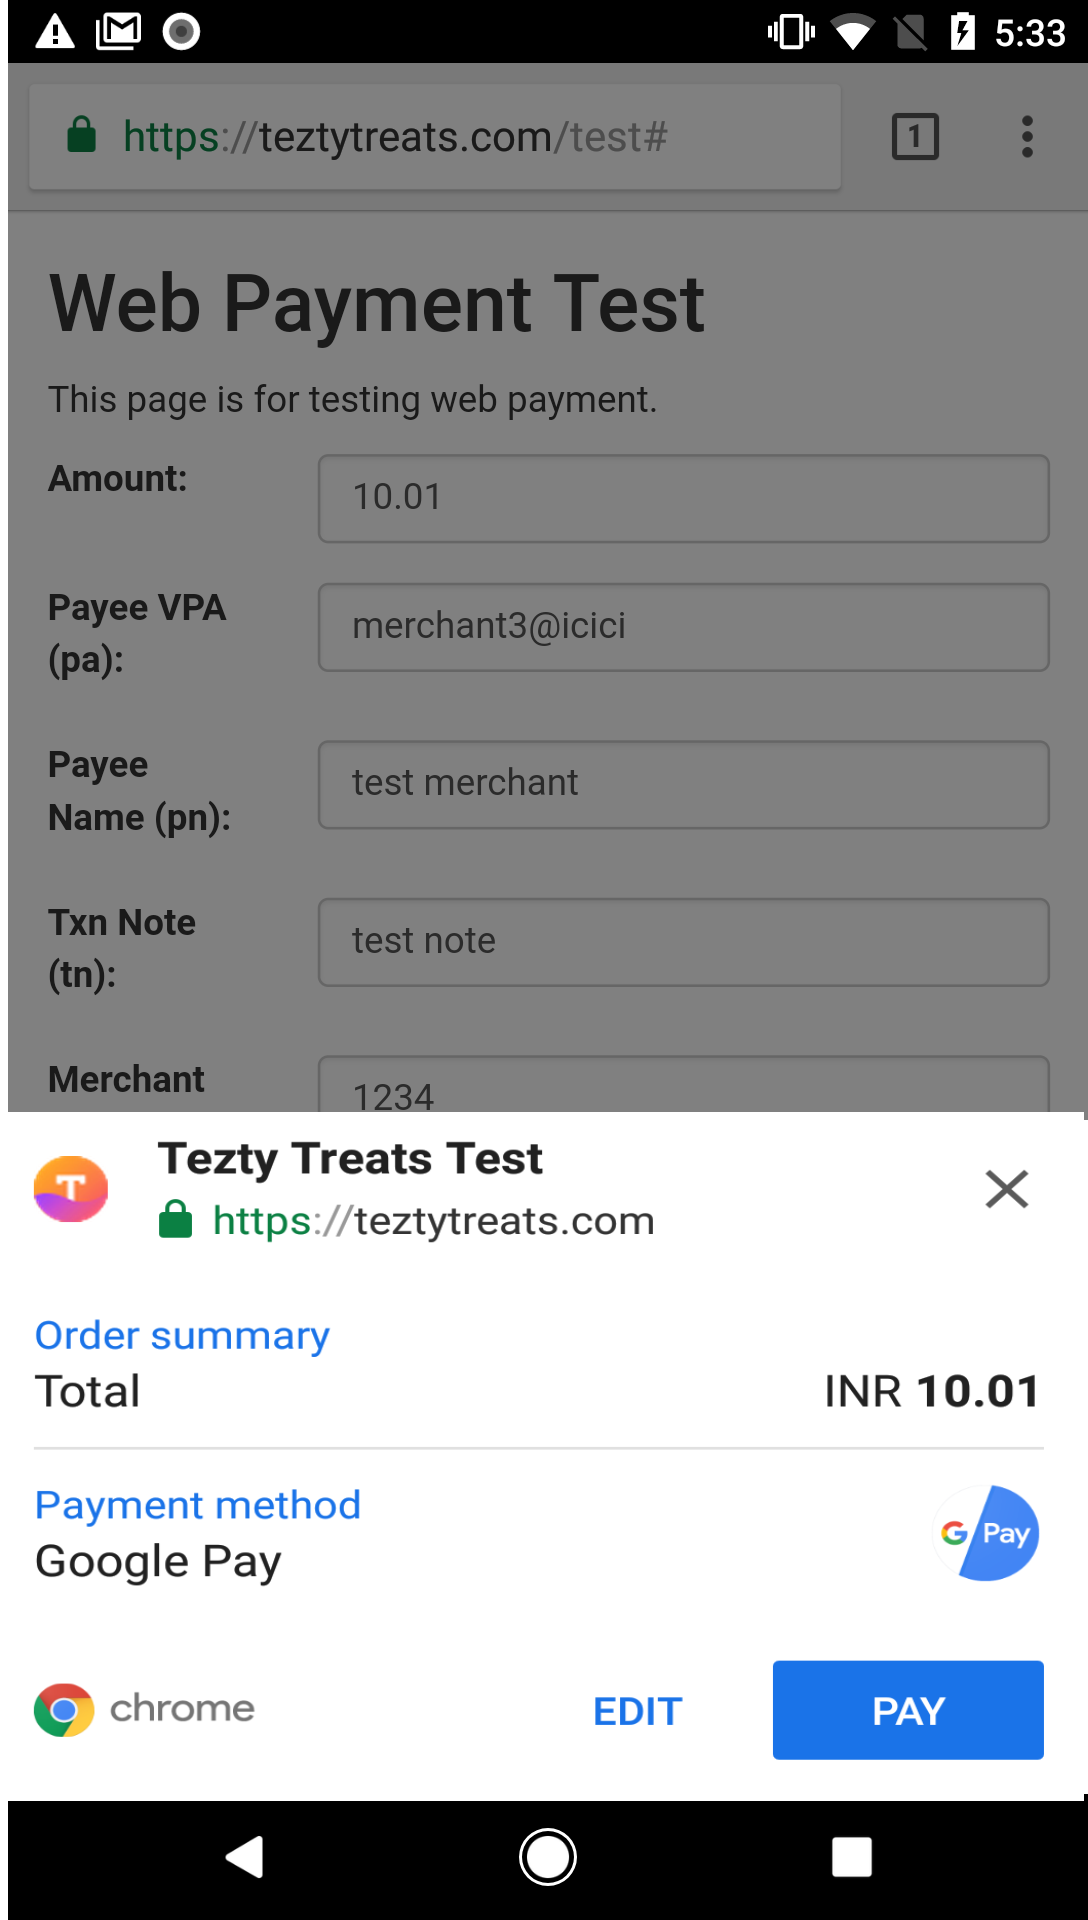This screenshot has width=1088, height=1920.
Task: Open the Payment method selector
Action: pyautogui.click(x=197, y=1504)
